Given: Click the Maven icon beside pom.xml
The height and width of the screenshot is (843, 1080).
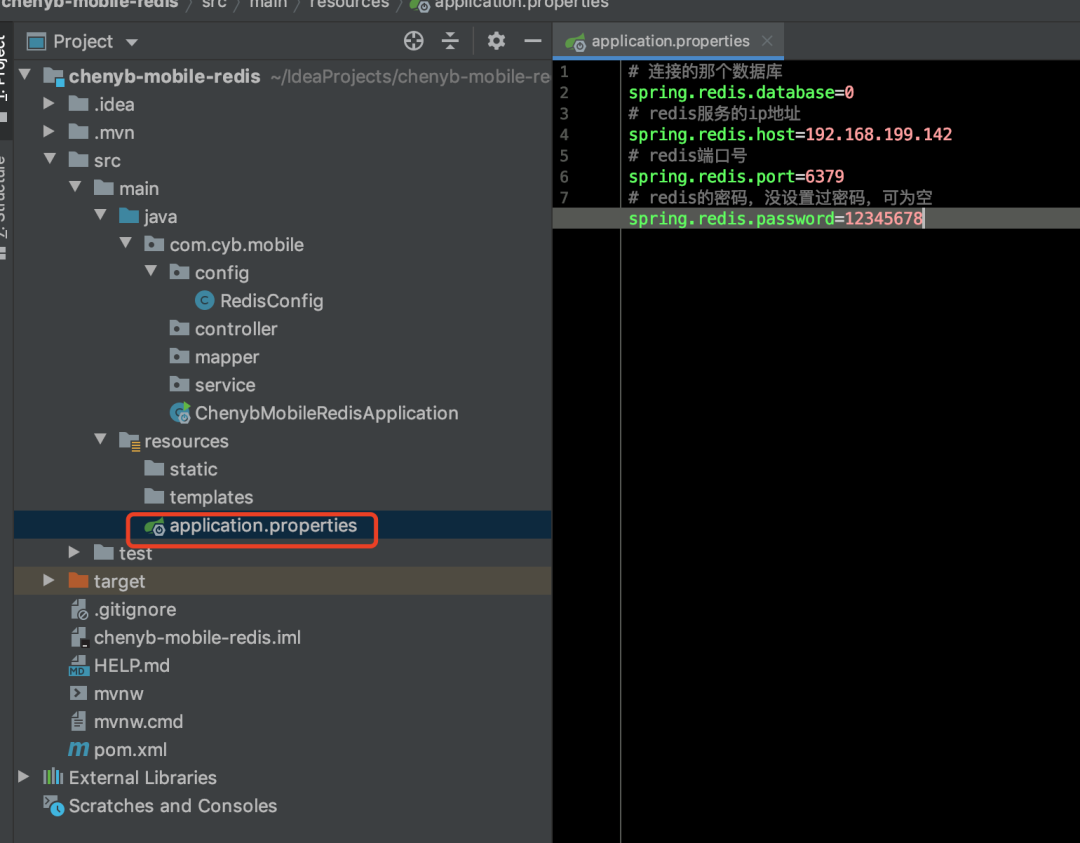Looking at the screenshot, I should 78,749.
